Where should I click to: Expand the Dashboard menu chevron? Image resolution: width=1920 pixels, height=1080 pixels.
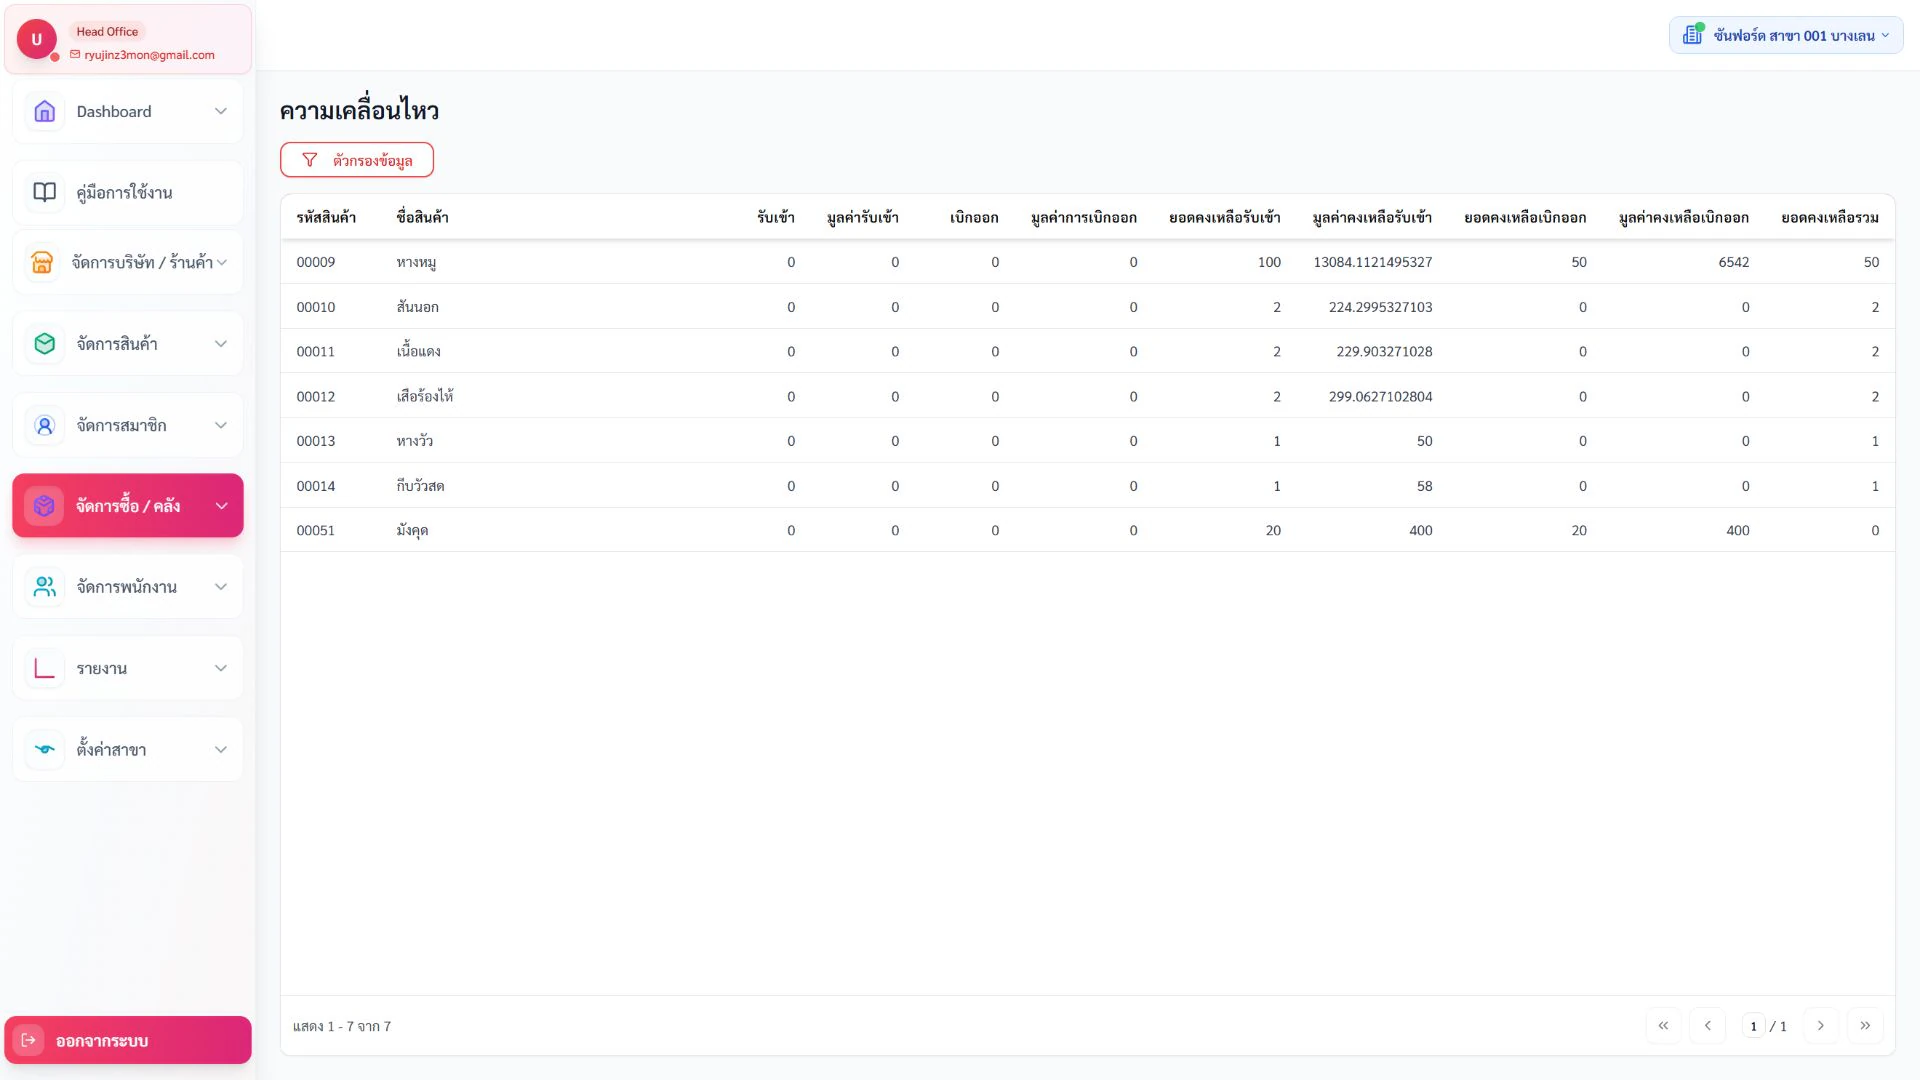[x=221, y=111]
